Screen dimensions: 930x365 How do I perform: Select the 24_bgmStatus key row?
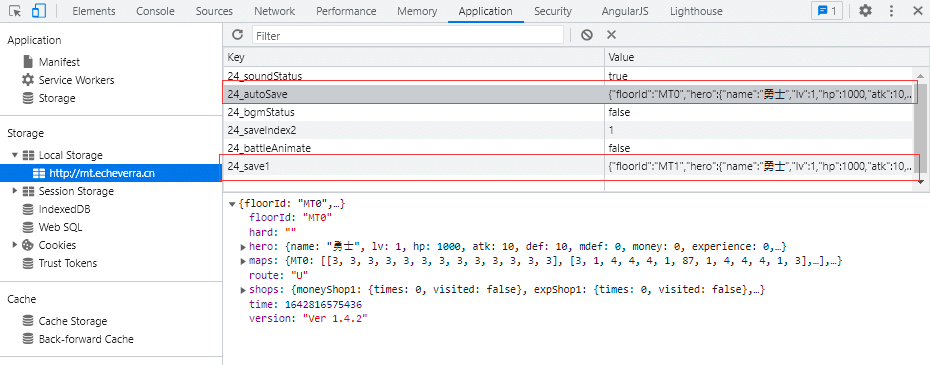click(x=568, y=112)
